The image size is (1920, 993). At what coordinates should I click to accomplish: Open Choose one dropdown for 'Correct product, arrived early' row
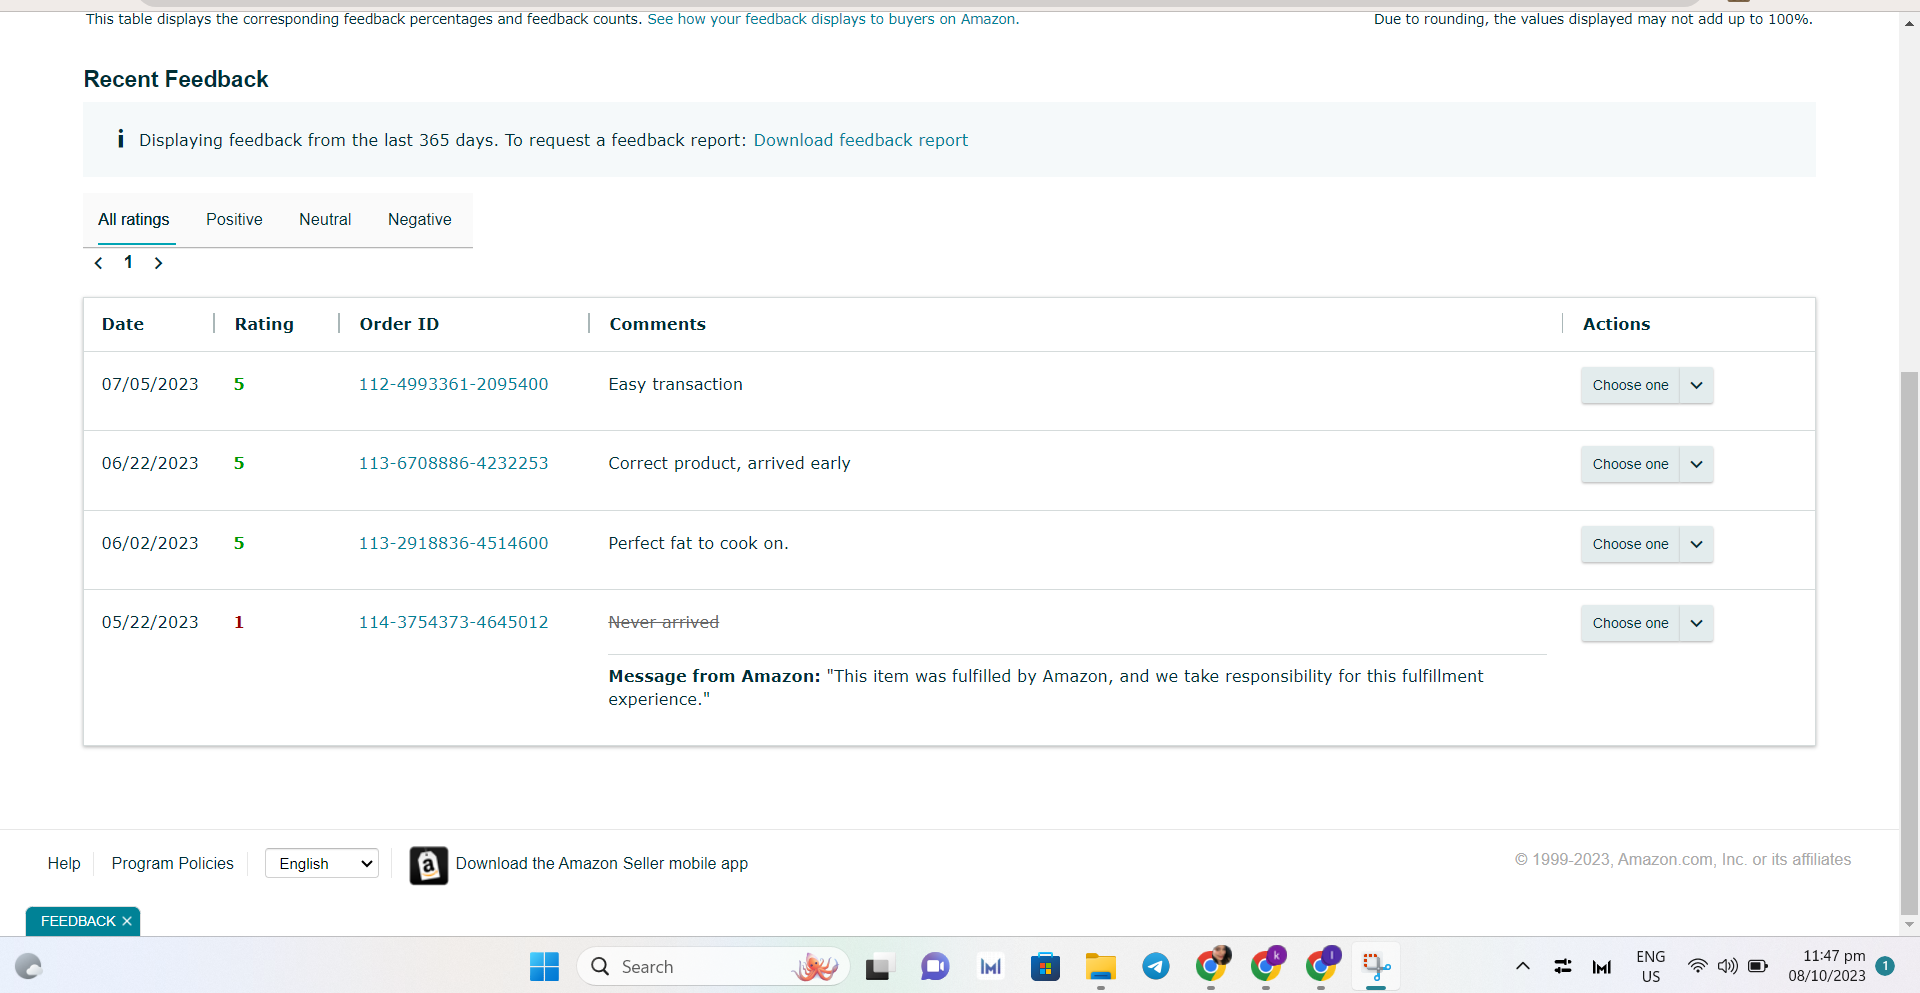coord(1647,464)
